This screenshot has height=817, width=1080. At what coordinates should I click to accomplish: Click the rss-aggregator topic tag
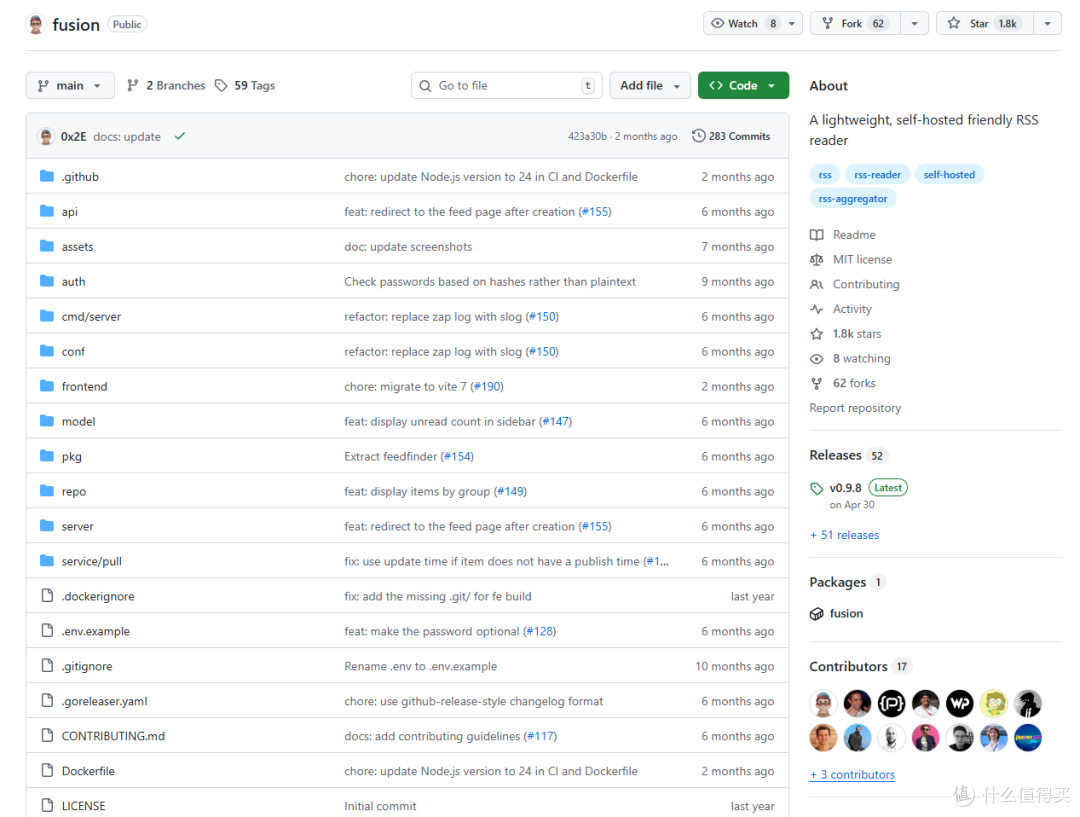pyautogui.click(x=853, y=199)
